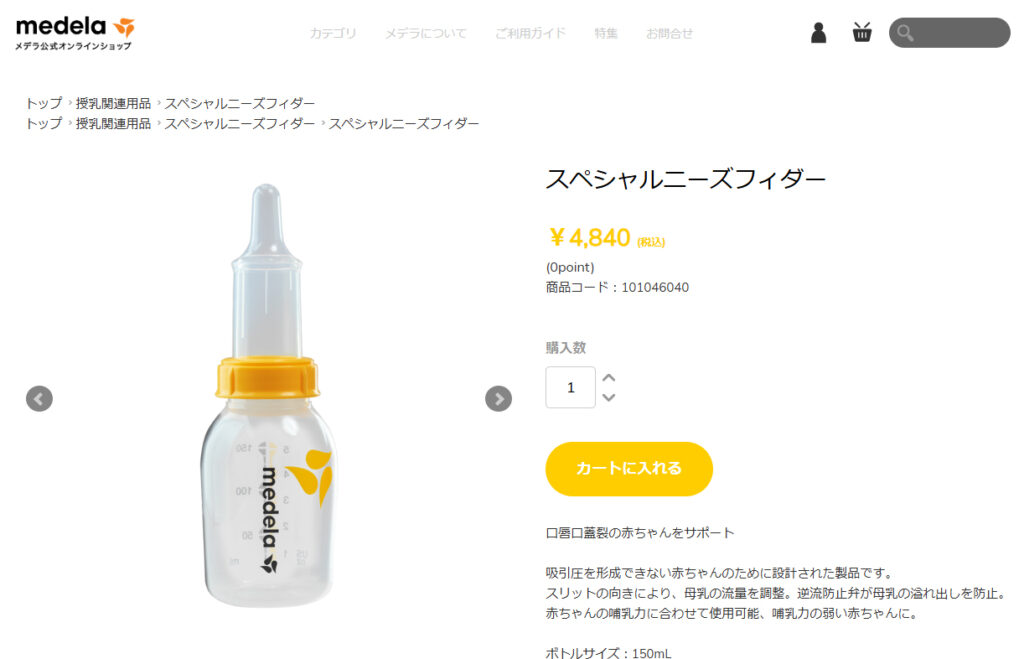Go to トップ in first breadcrumb row
The height and width of the screenshot is (659, 1024).
click(x=44, y=103)
